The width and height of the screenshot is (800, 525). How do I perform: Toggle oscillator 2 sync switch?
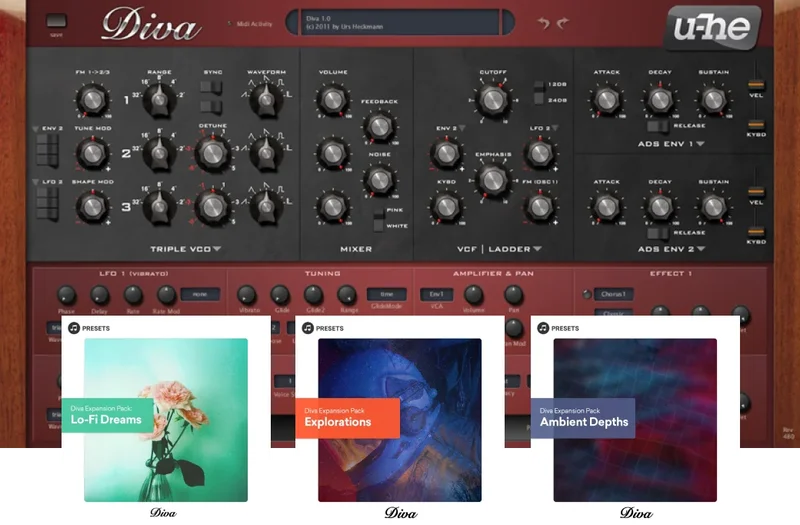[x=211, y=87]
